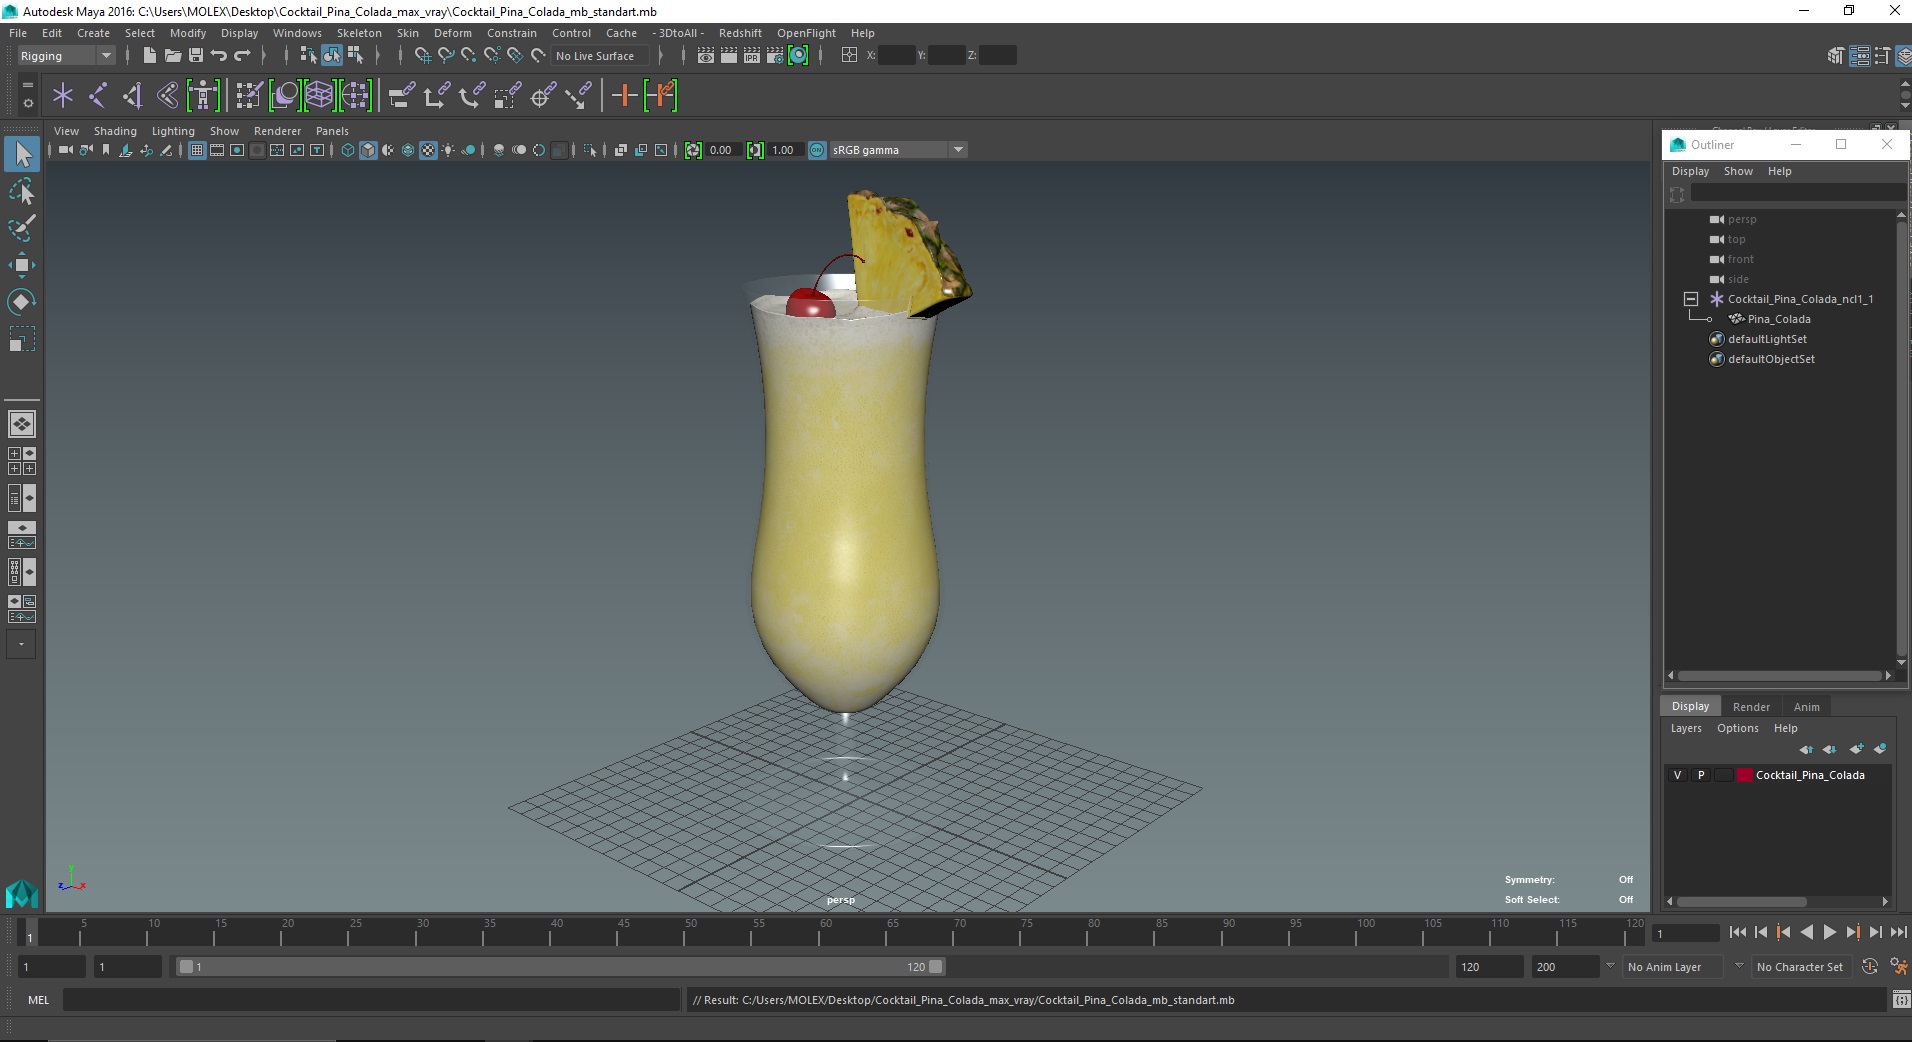
Task: Collapse the Cocktail_Pina_Colada_ncl1_1 node
Action: [1691, 299]
